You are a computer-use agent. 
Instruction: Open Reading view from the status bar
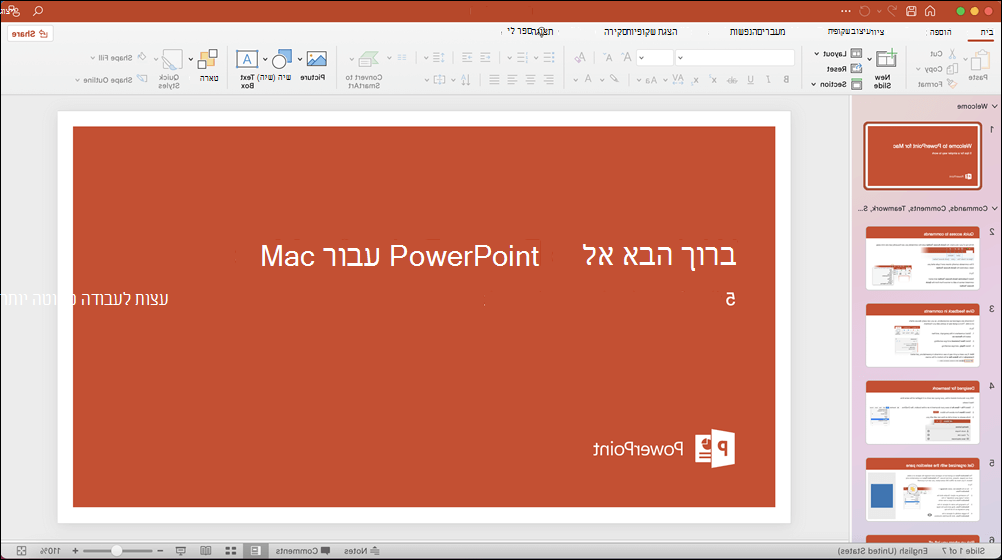pos(206,550)
